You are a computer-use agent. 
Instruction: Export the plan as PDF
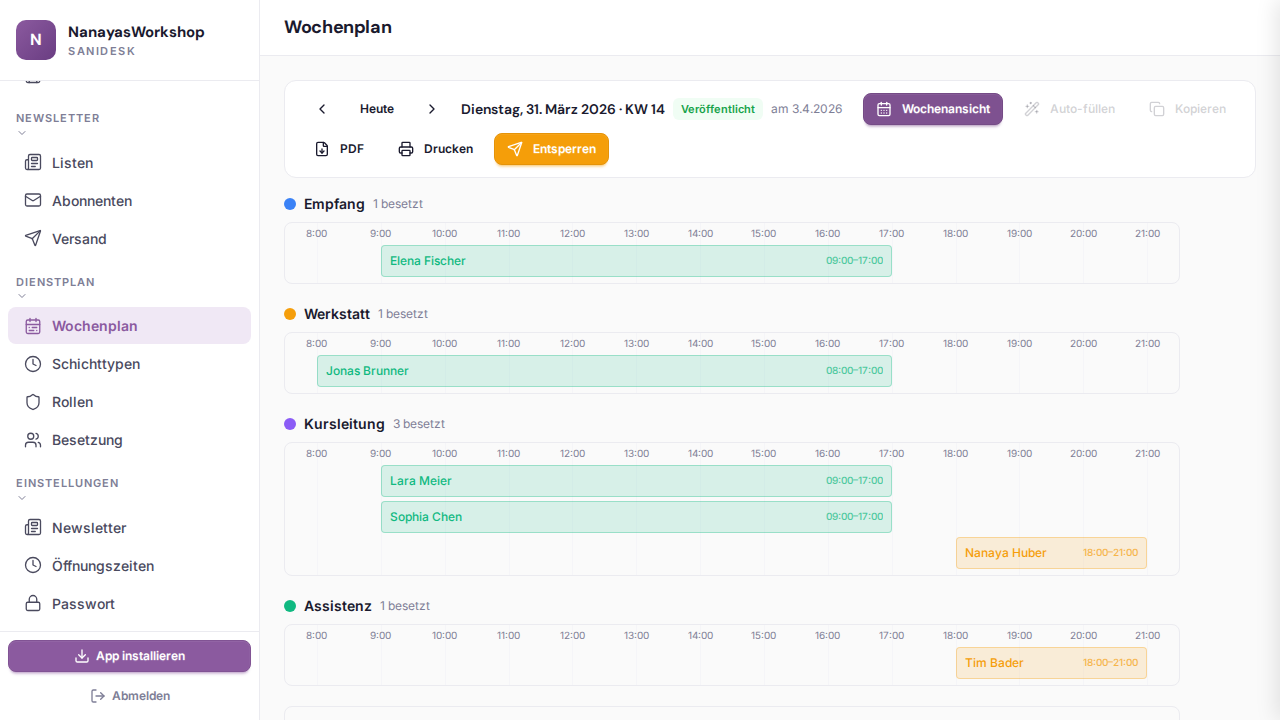339,149
